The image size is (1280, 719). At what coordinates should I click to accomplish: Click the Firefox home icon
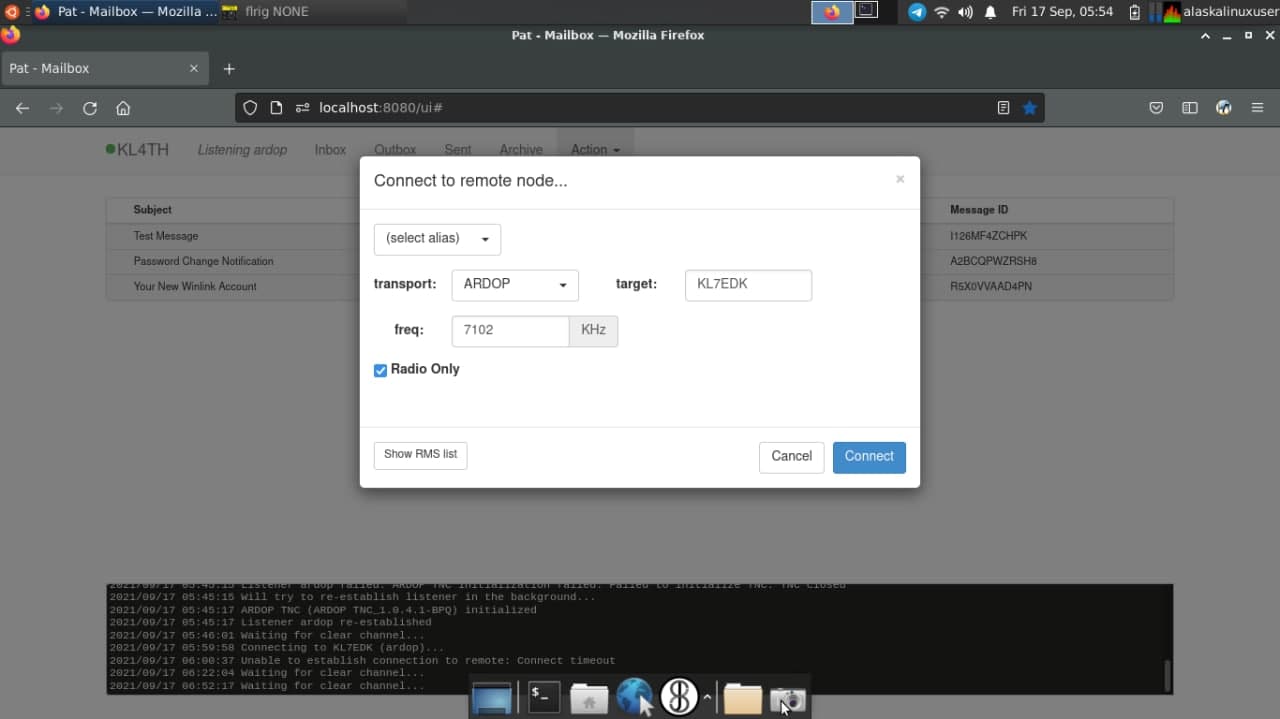coord(123,108)
